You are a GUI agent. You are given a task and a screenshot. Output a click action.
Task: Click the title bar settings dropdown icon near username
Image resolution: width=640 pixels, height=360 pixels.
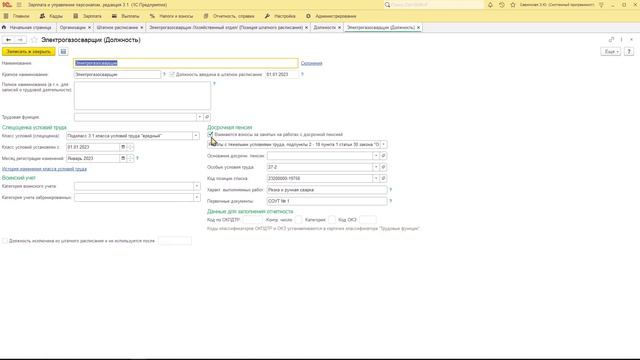click(x=601, y=5)
